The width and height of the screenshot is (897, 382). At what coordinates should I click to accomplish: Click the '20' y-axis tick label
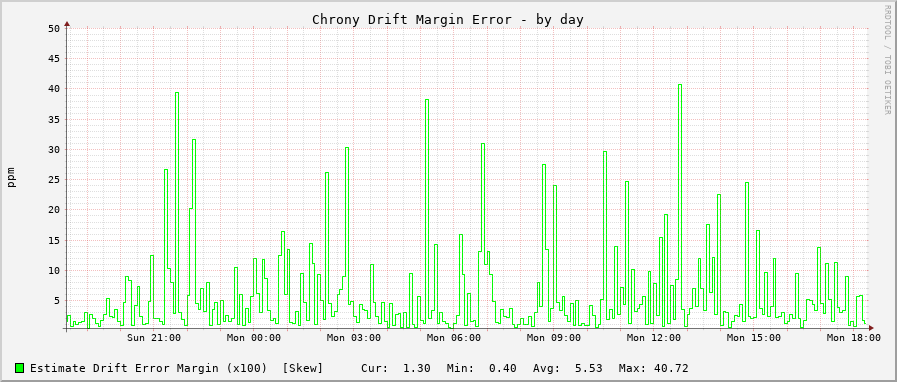tap(54, 210)
